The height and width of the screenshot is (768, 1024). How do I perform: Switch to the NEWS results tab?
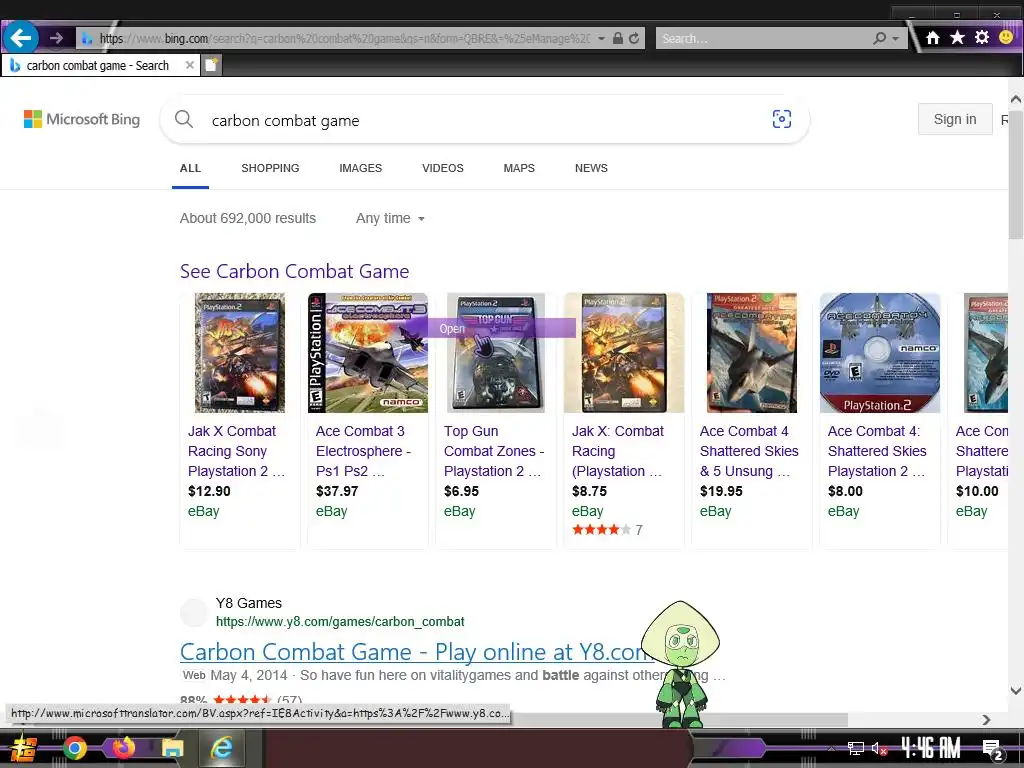[x=591, y=168]
